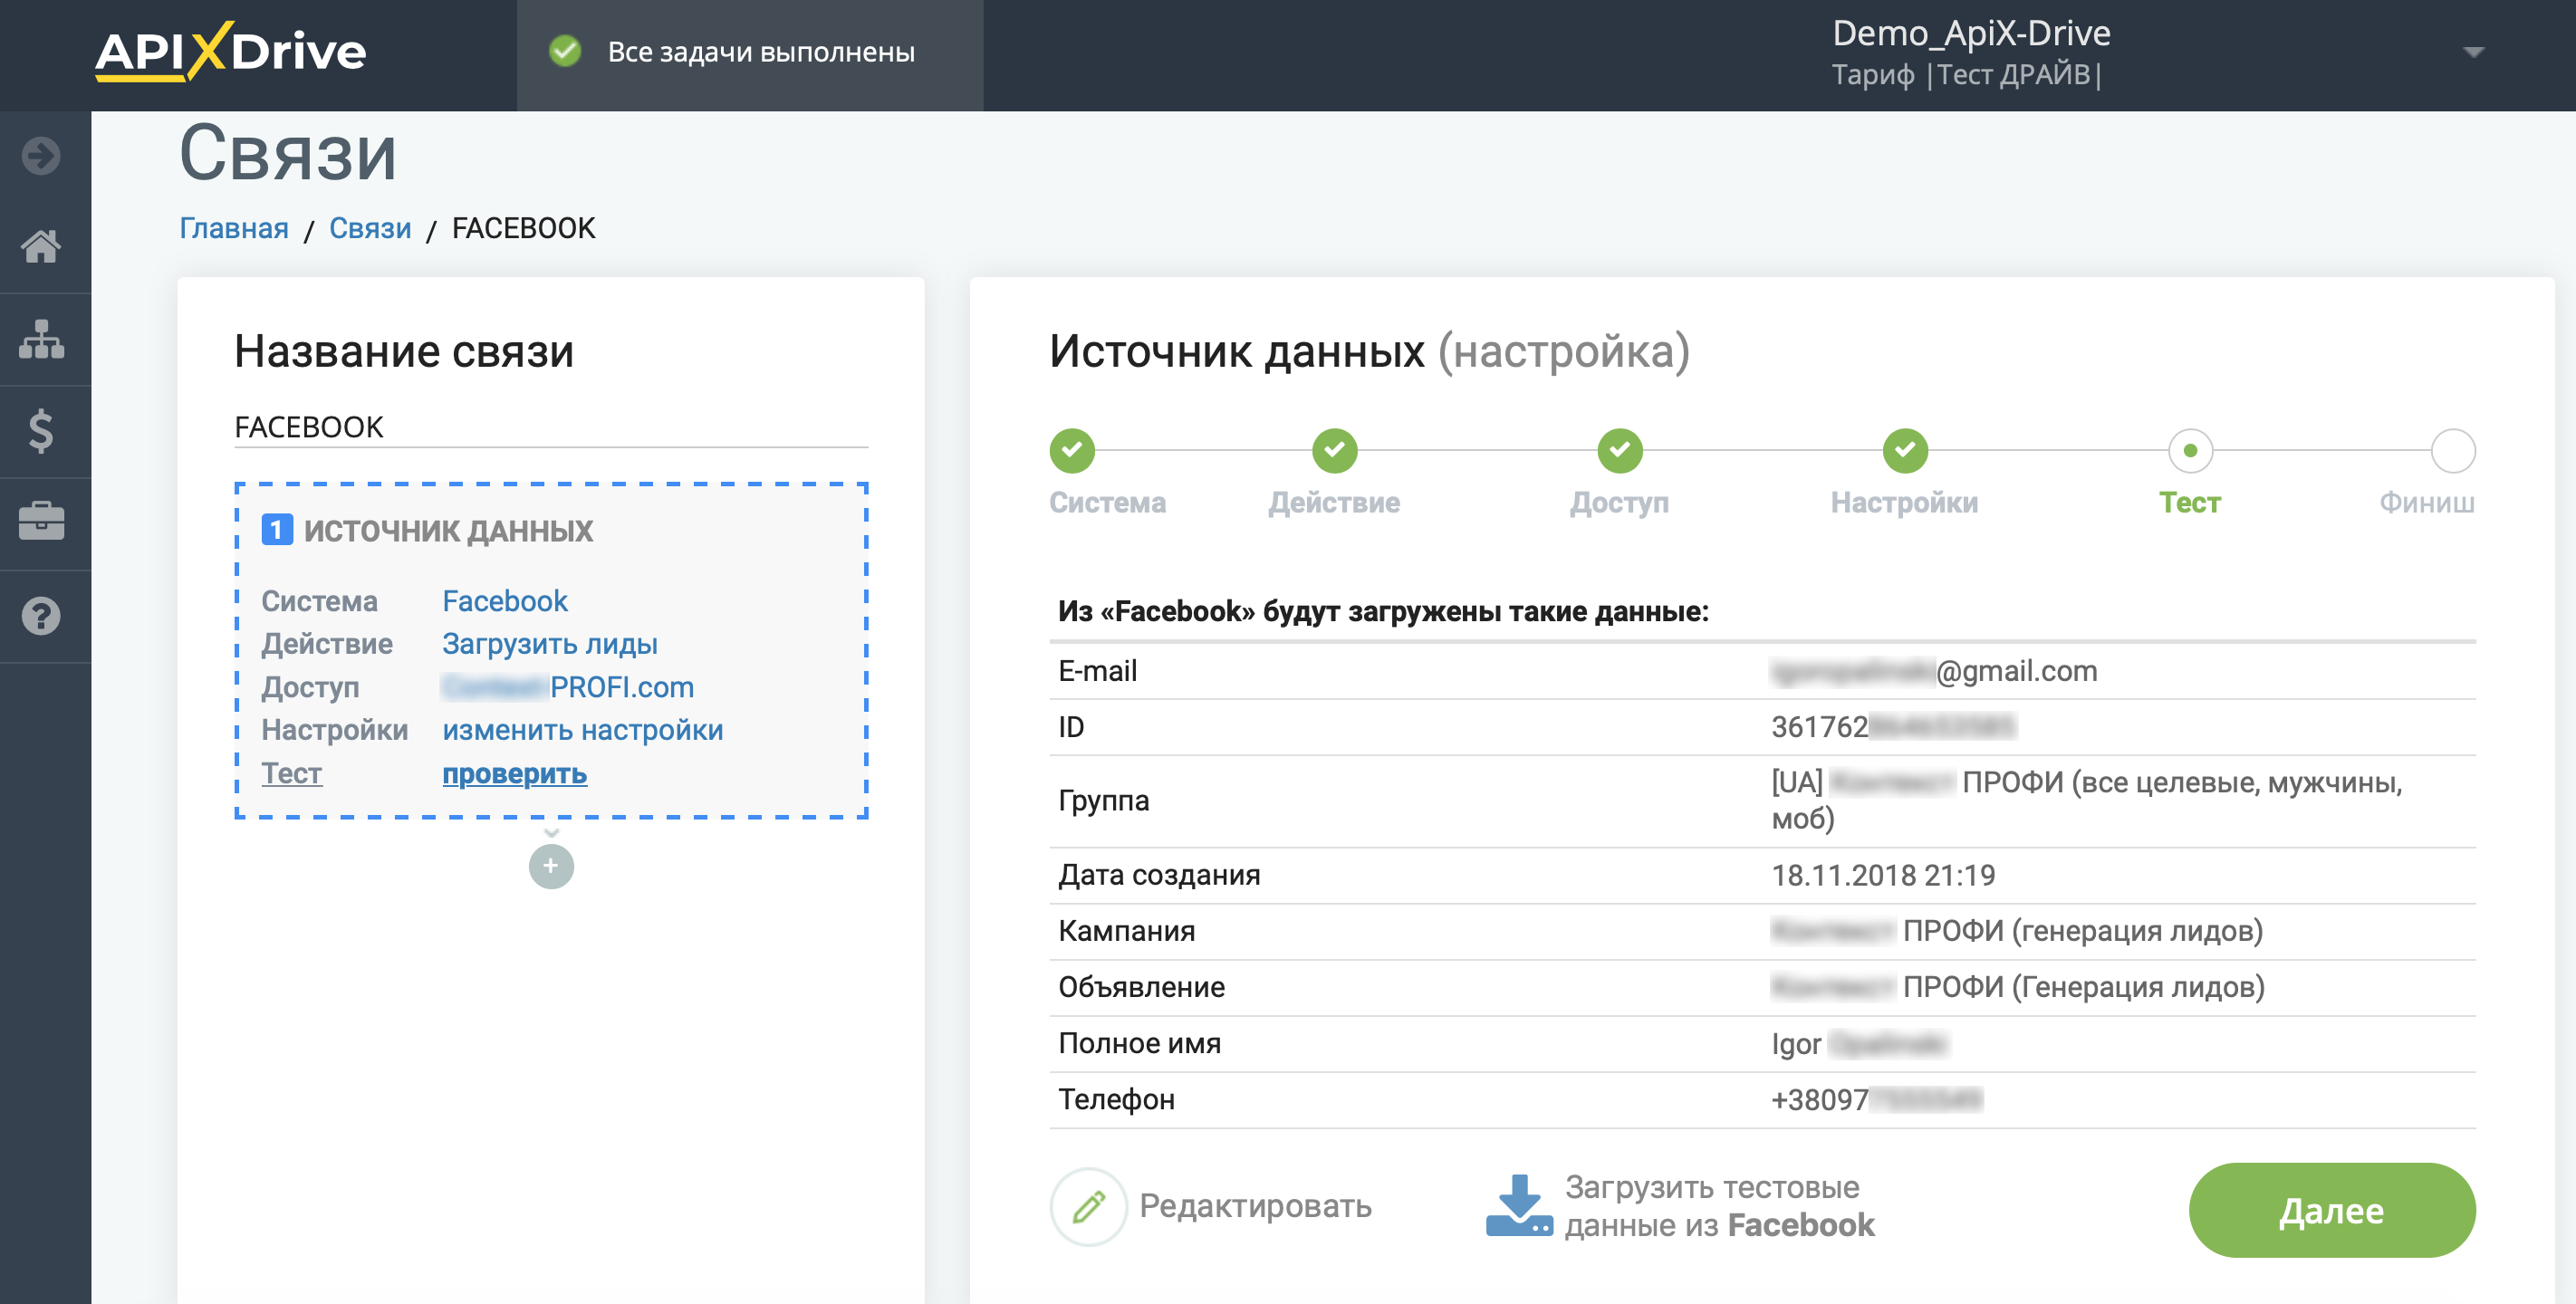
Task: Open the Home icon in sidebar
Action: click(41, 246)
